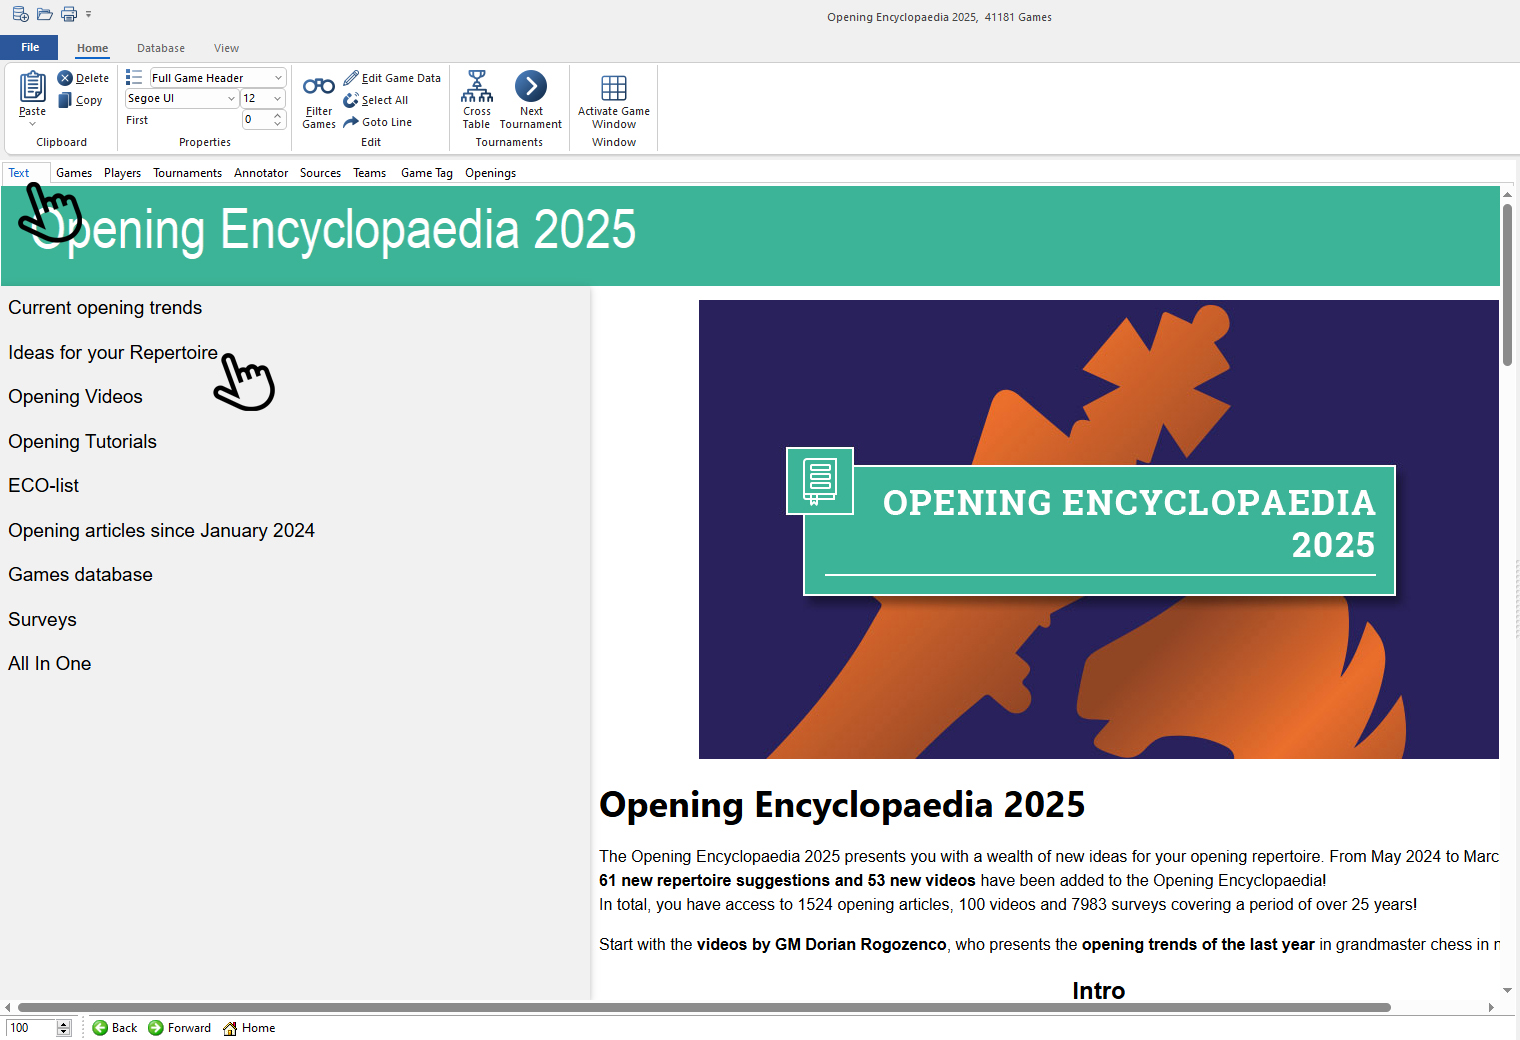The width and height of the screenshot is (1520, 1040).
Task: Go to the Next Tournament
Action: (x=530, y=87)
